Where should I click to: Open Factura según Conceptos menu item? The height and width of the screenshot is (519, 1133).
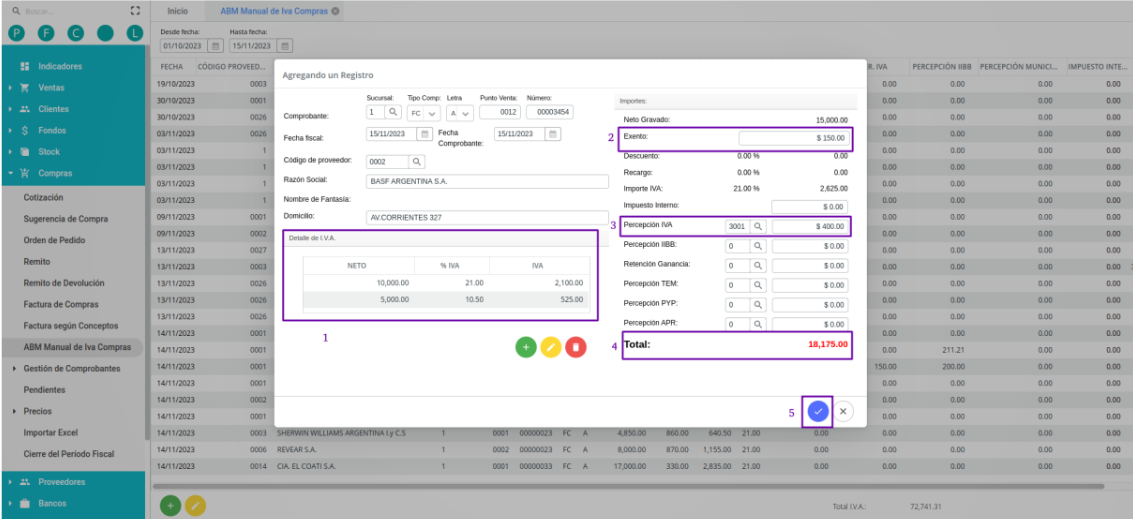[x=72, y=326]
